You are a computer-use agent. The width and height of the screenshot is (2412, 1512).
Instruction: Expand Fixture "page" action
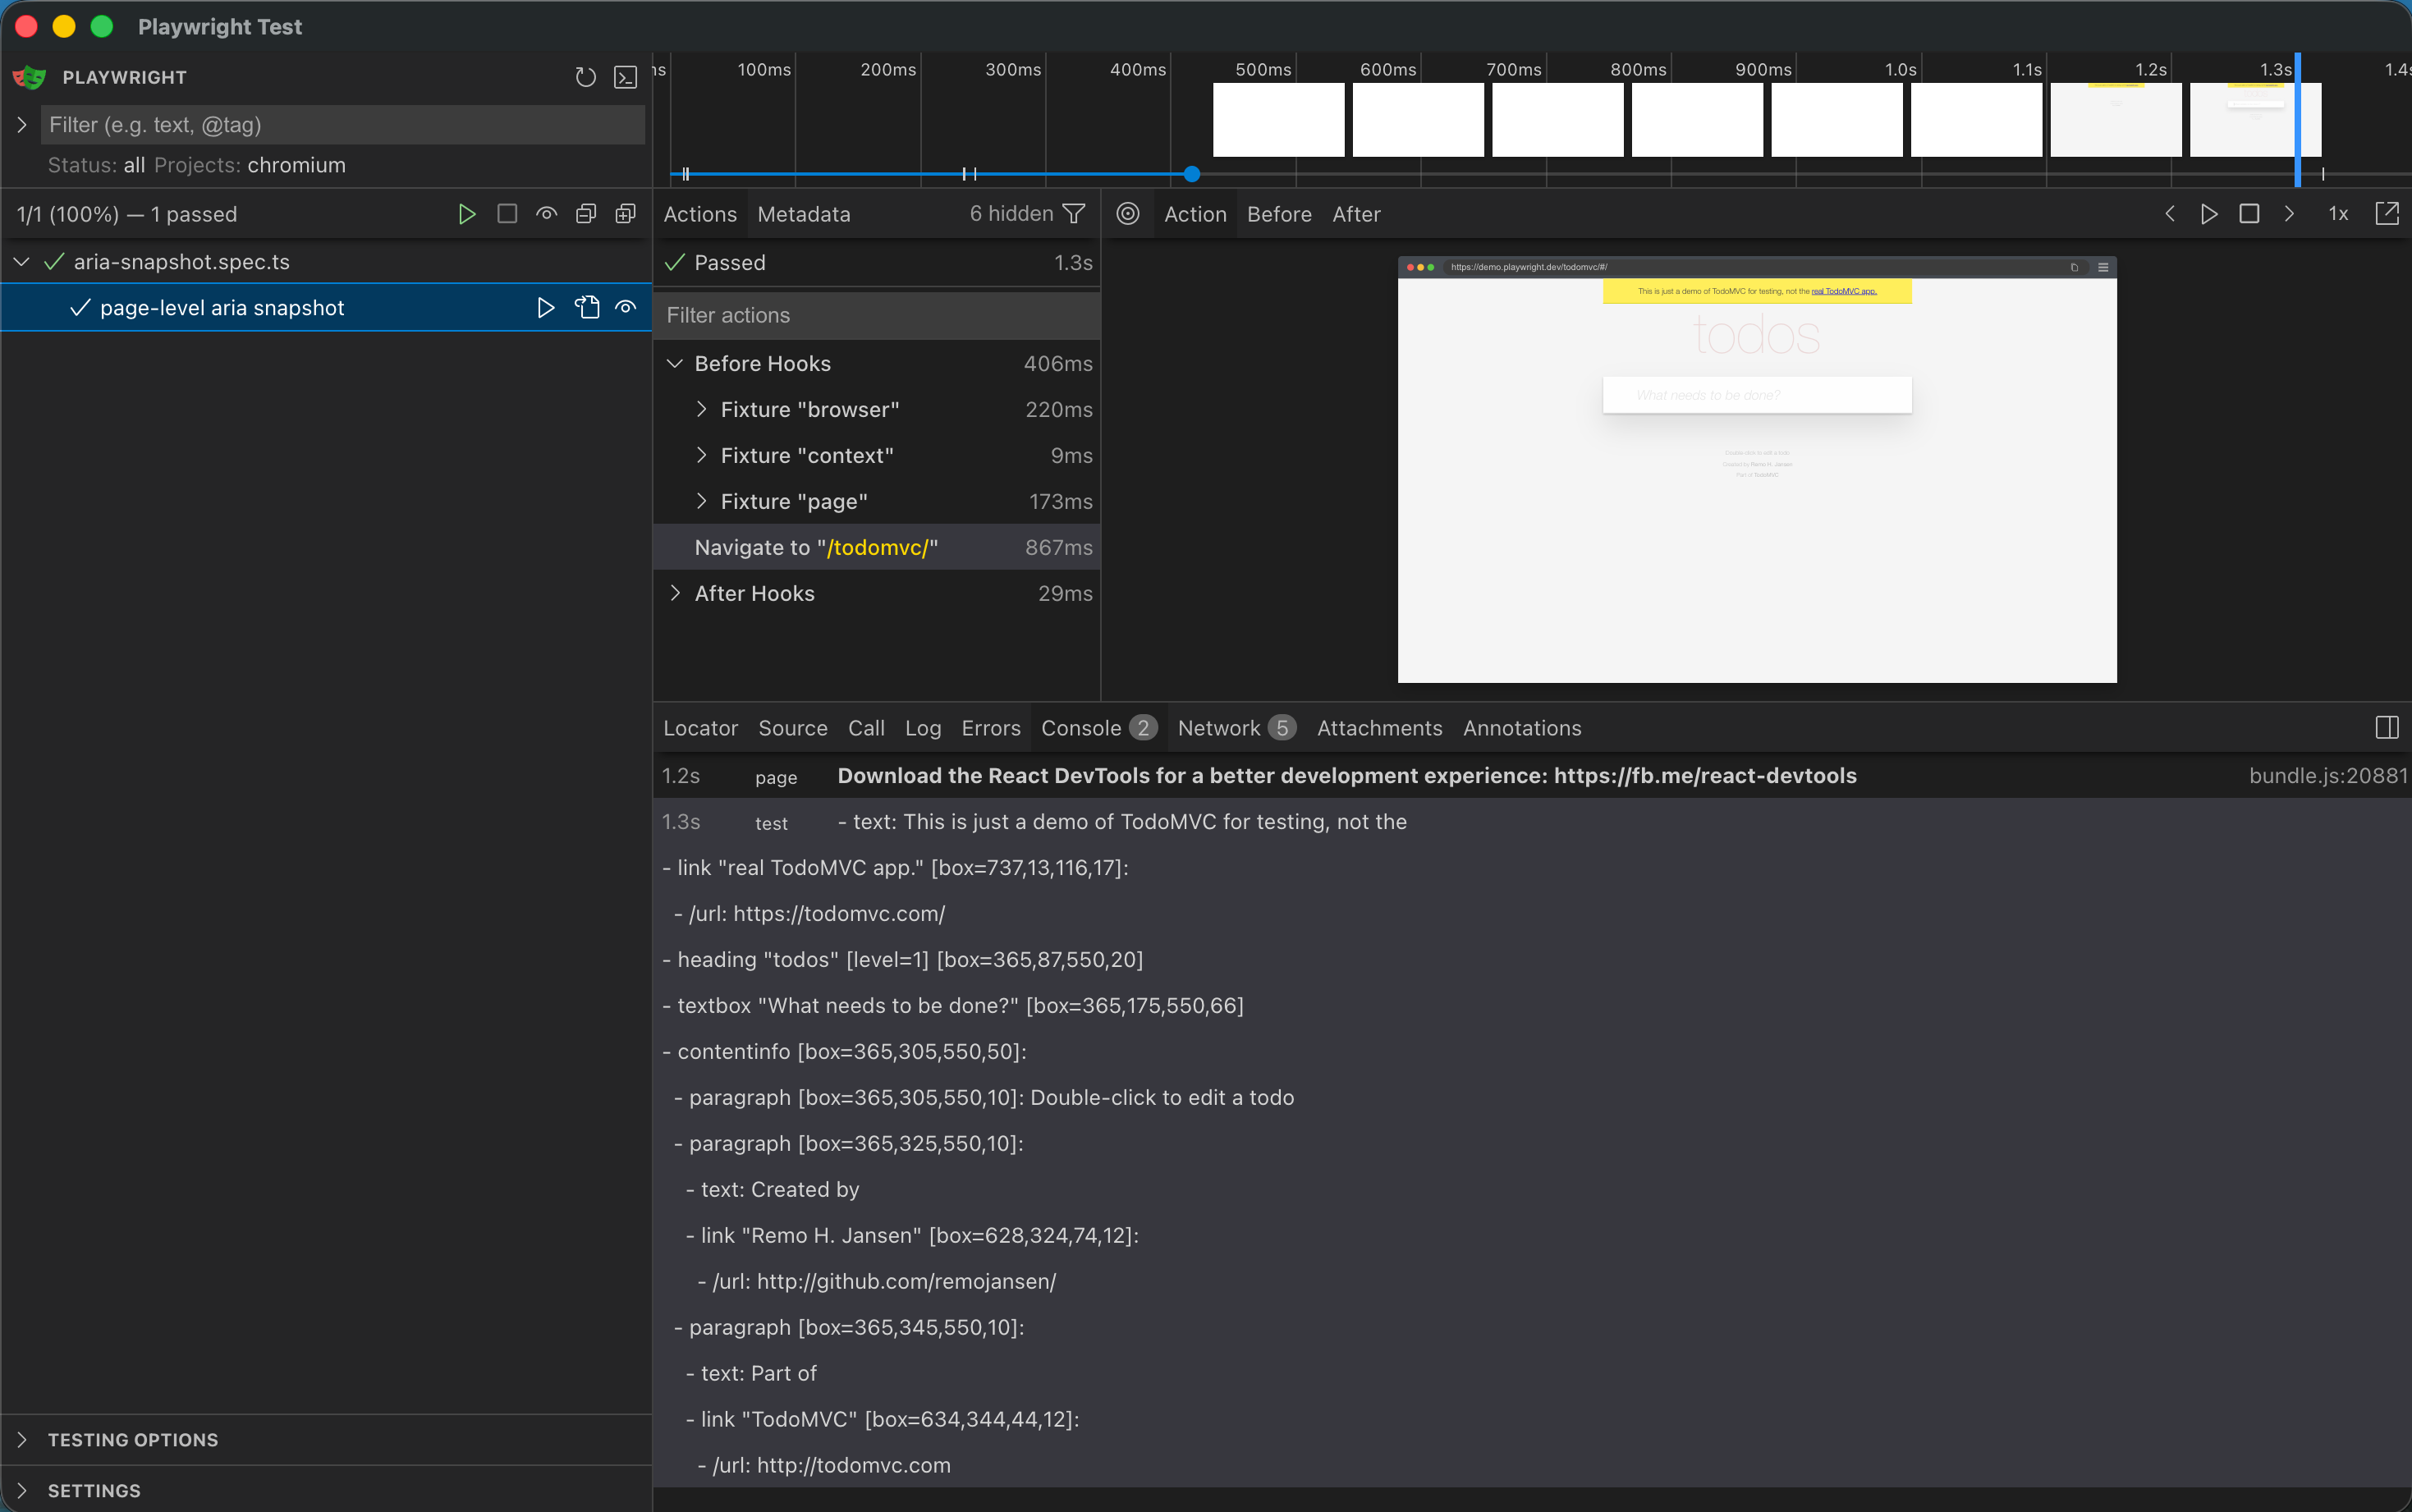click(x=701, y=502)
